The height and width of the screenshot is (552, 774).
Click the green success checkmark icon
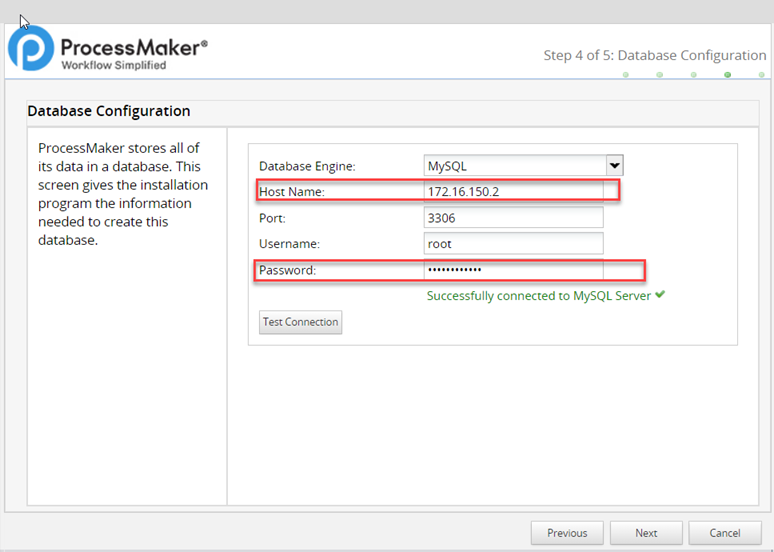point(660,295)
